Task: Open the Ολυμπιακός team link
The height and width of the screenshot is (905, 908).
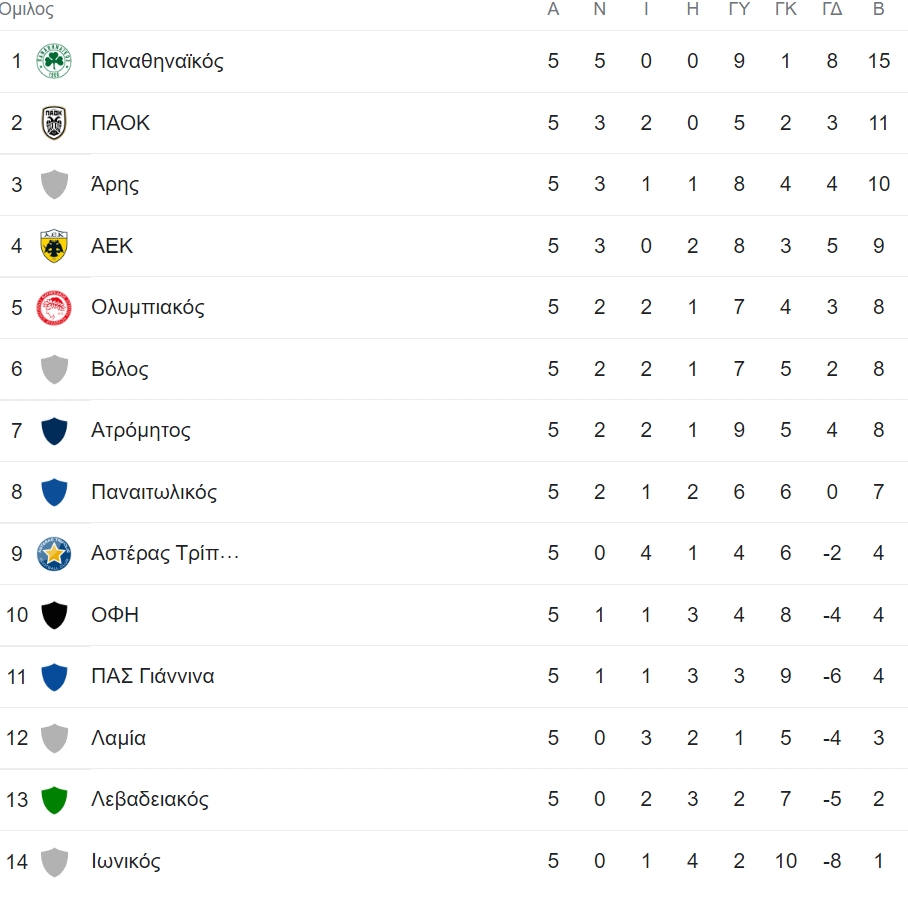Action: coord(148,307)
